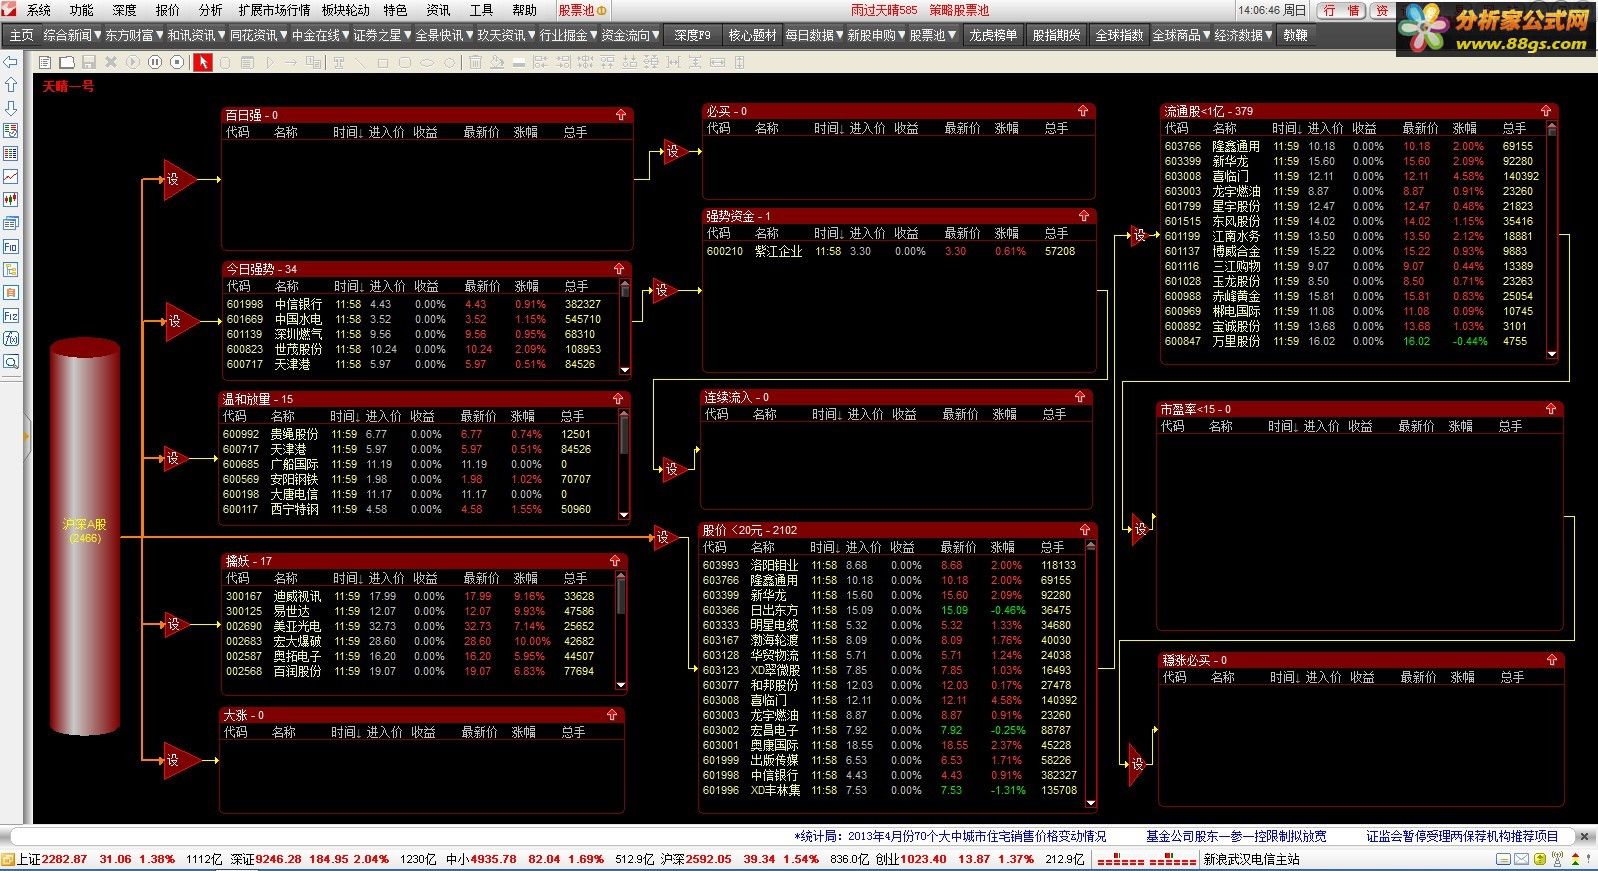
Task: Click the down arrow in left sidebar
Action: point(11,108)
